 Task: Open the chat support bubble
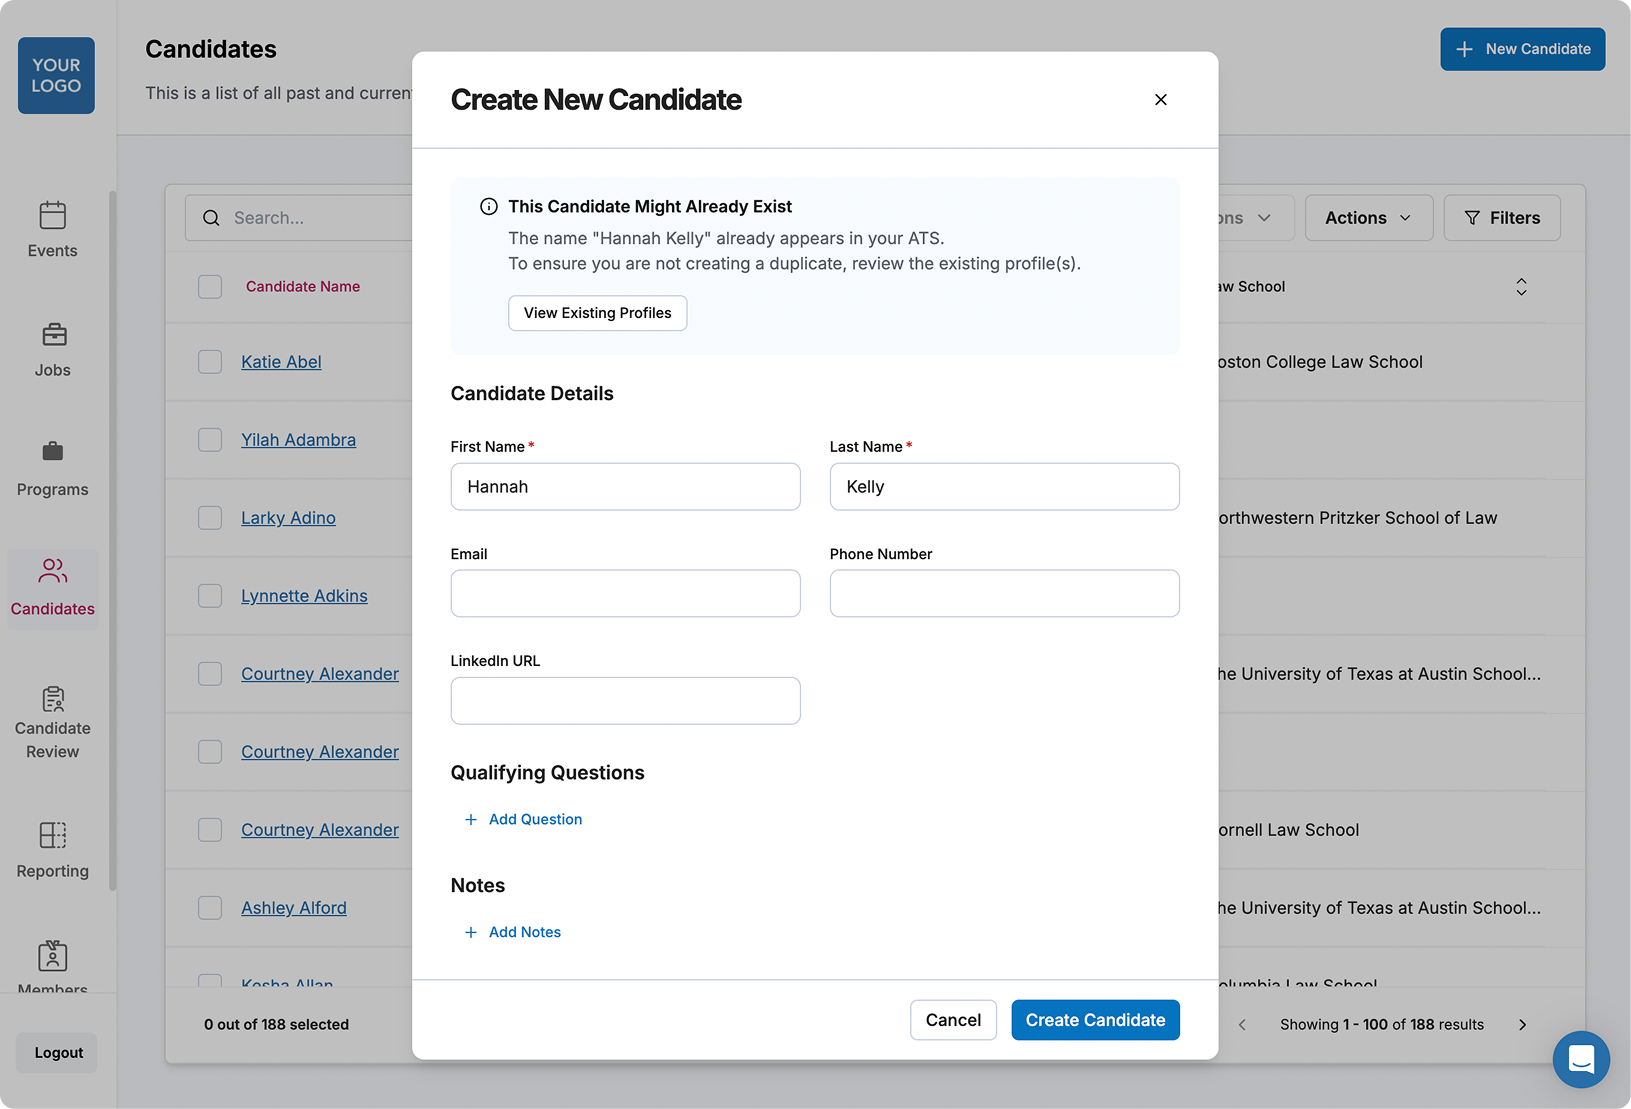[1581, 1059]
